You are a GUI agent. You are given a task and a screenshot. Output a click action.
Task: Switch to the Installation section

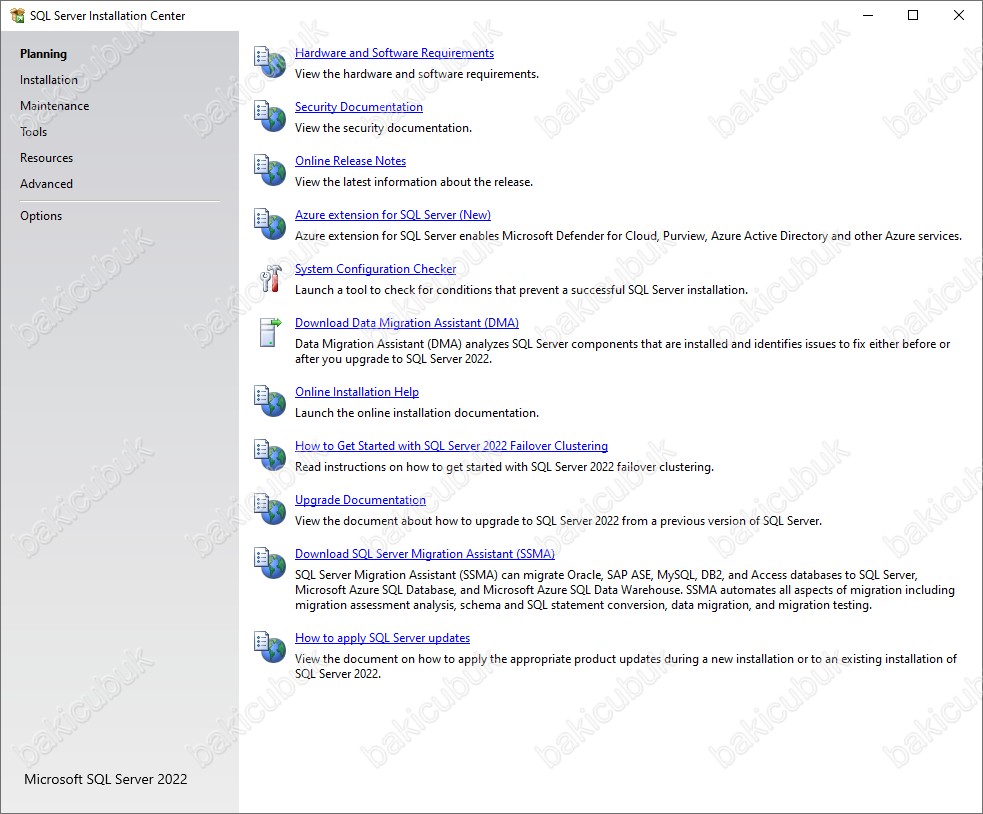click(49, 80)
